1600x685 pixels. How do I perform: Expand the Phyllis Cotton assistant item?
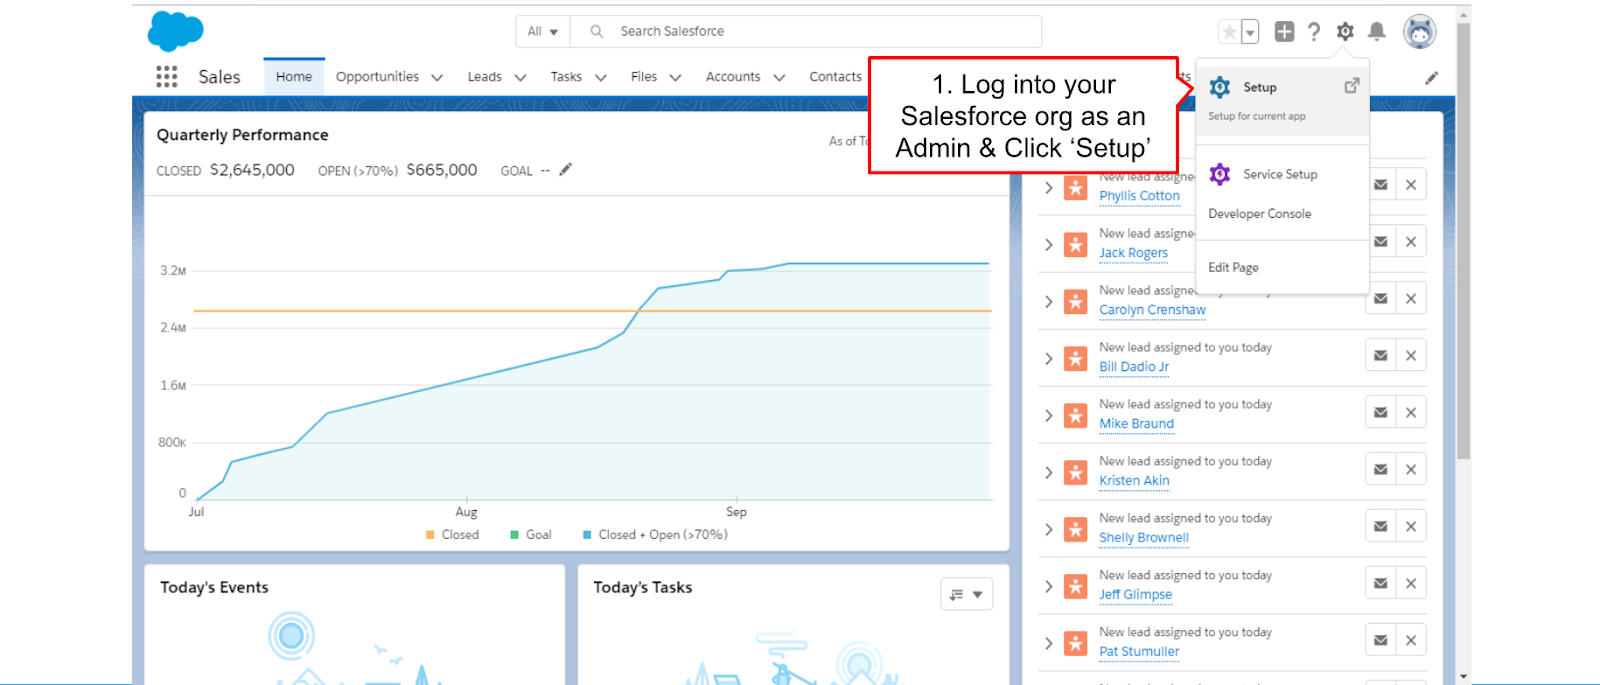(x=1048, y=187)
